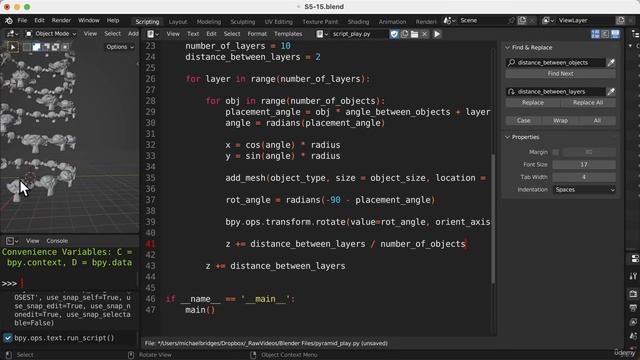Open the Python console editor type selector
Screen dimensions: 640x360
(x=12, y=241)
